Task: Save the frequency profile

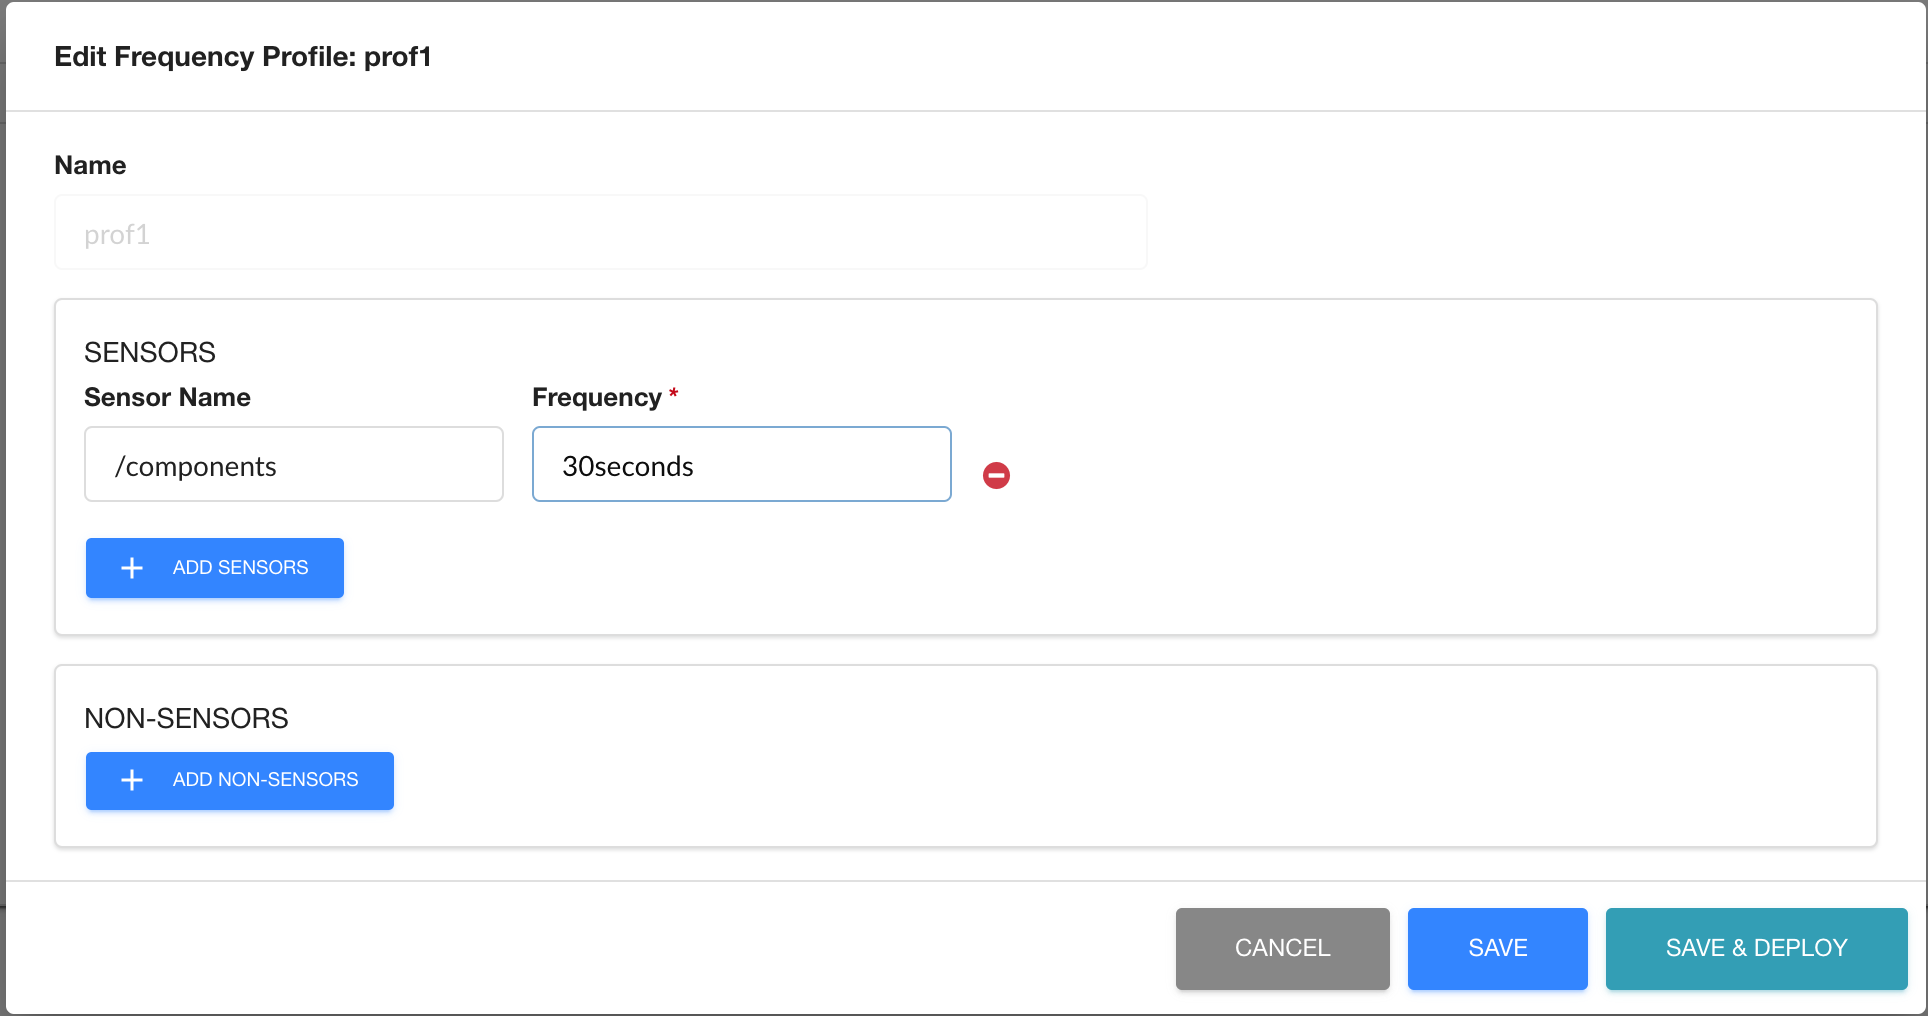Action: (x=1497, y=948)
